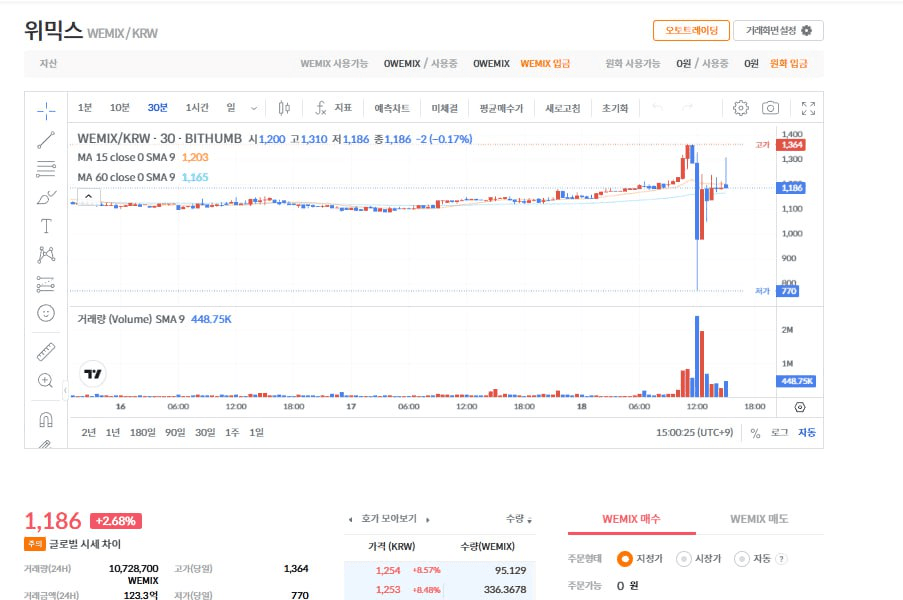Expand the interval dropdown chevron after 일
Screen dimensions: 903x600
click(x=254, y=108)
